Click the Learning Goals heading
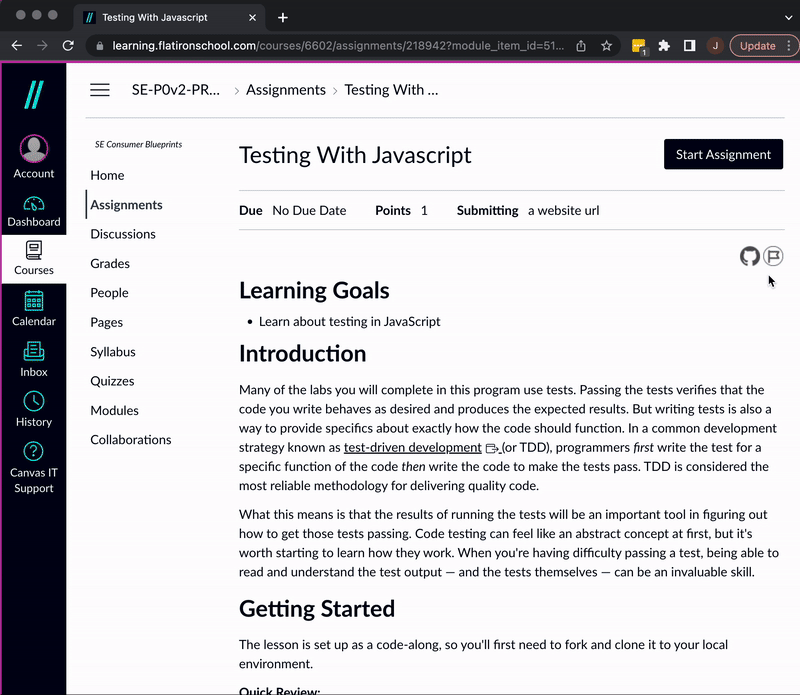Viewport: 800px width, 695px height. [314, 290]
